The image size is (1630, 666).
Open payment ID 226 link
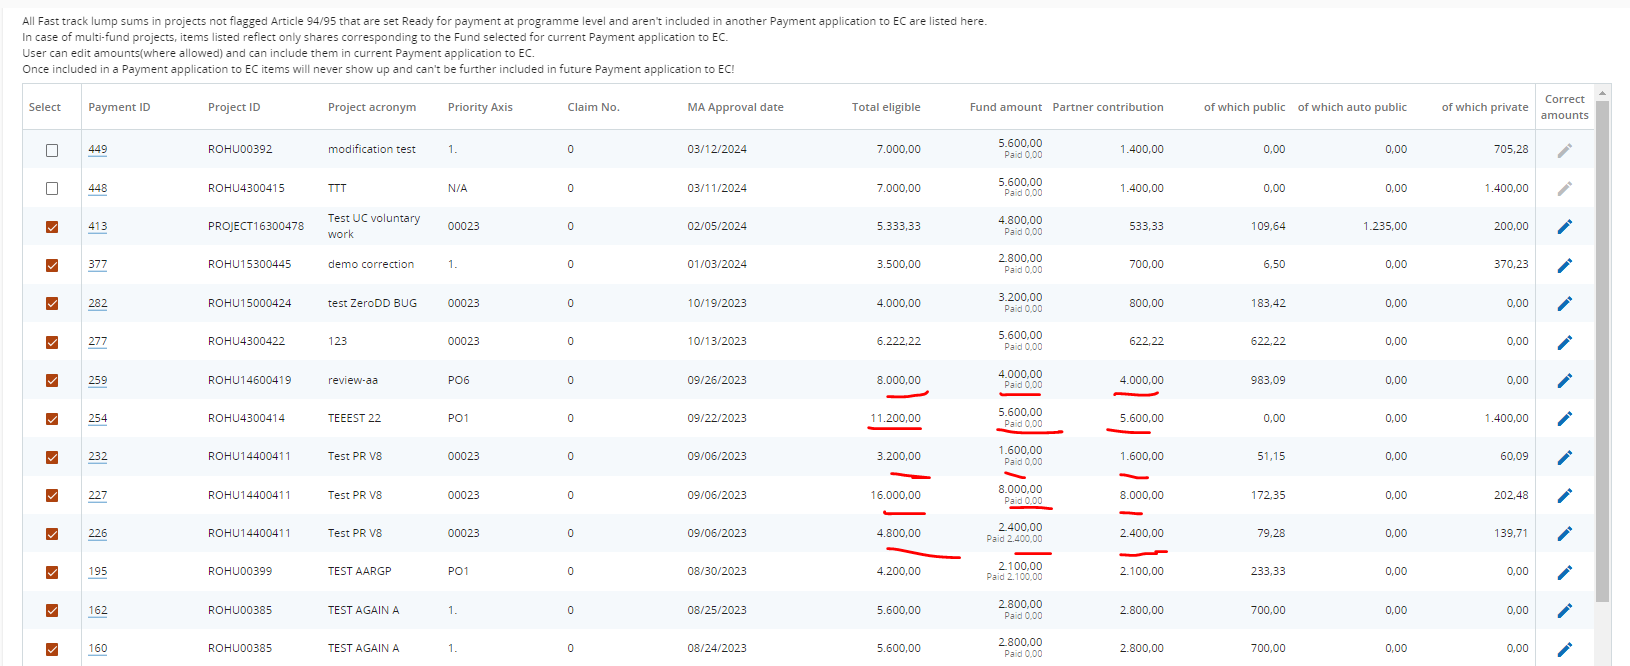click(x=97, y=534)
